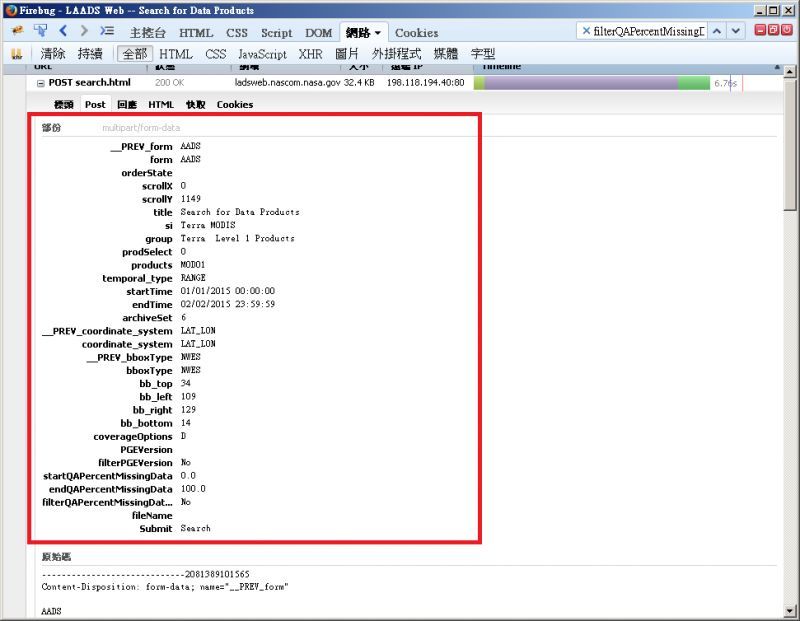Click the request timeline bar
Screen dimensions: 800x621
pyautogui.click(x=590, y=83)
